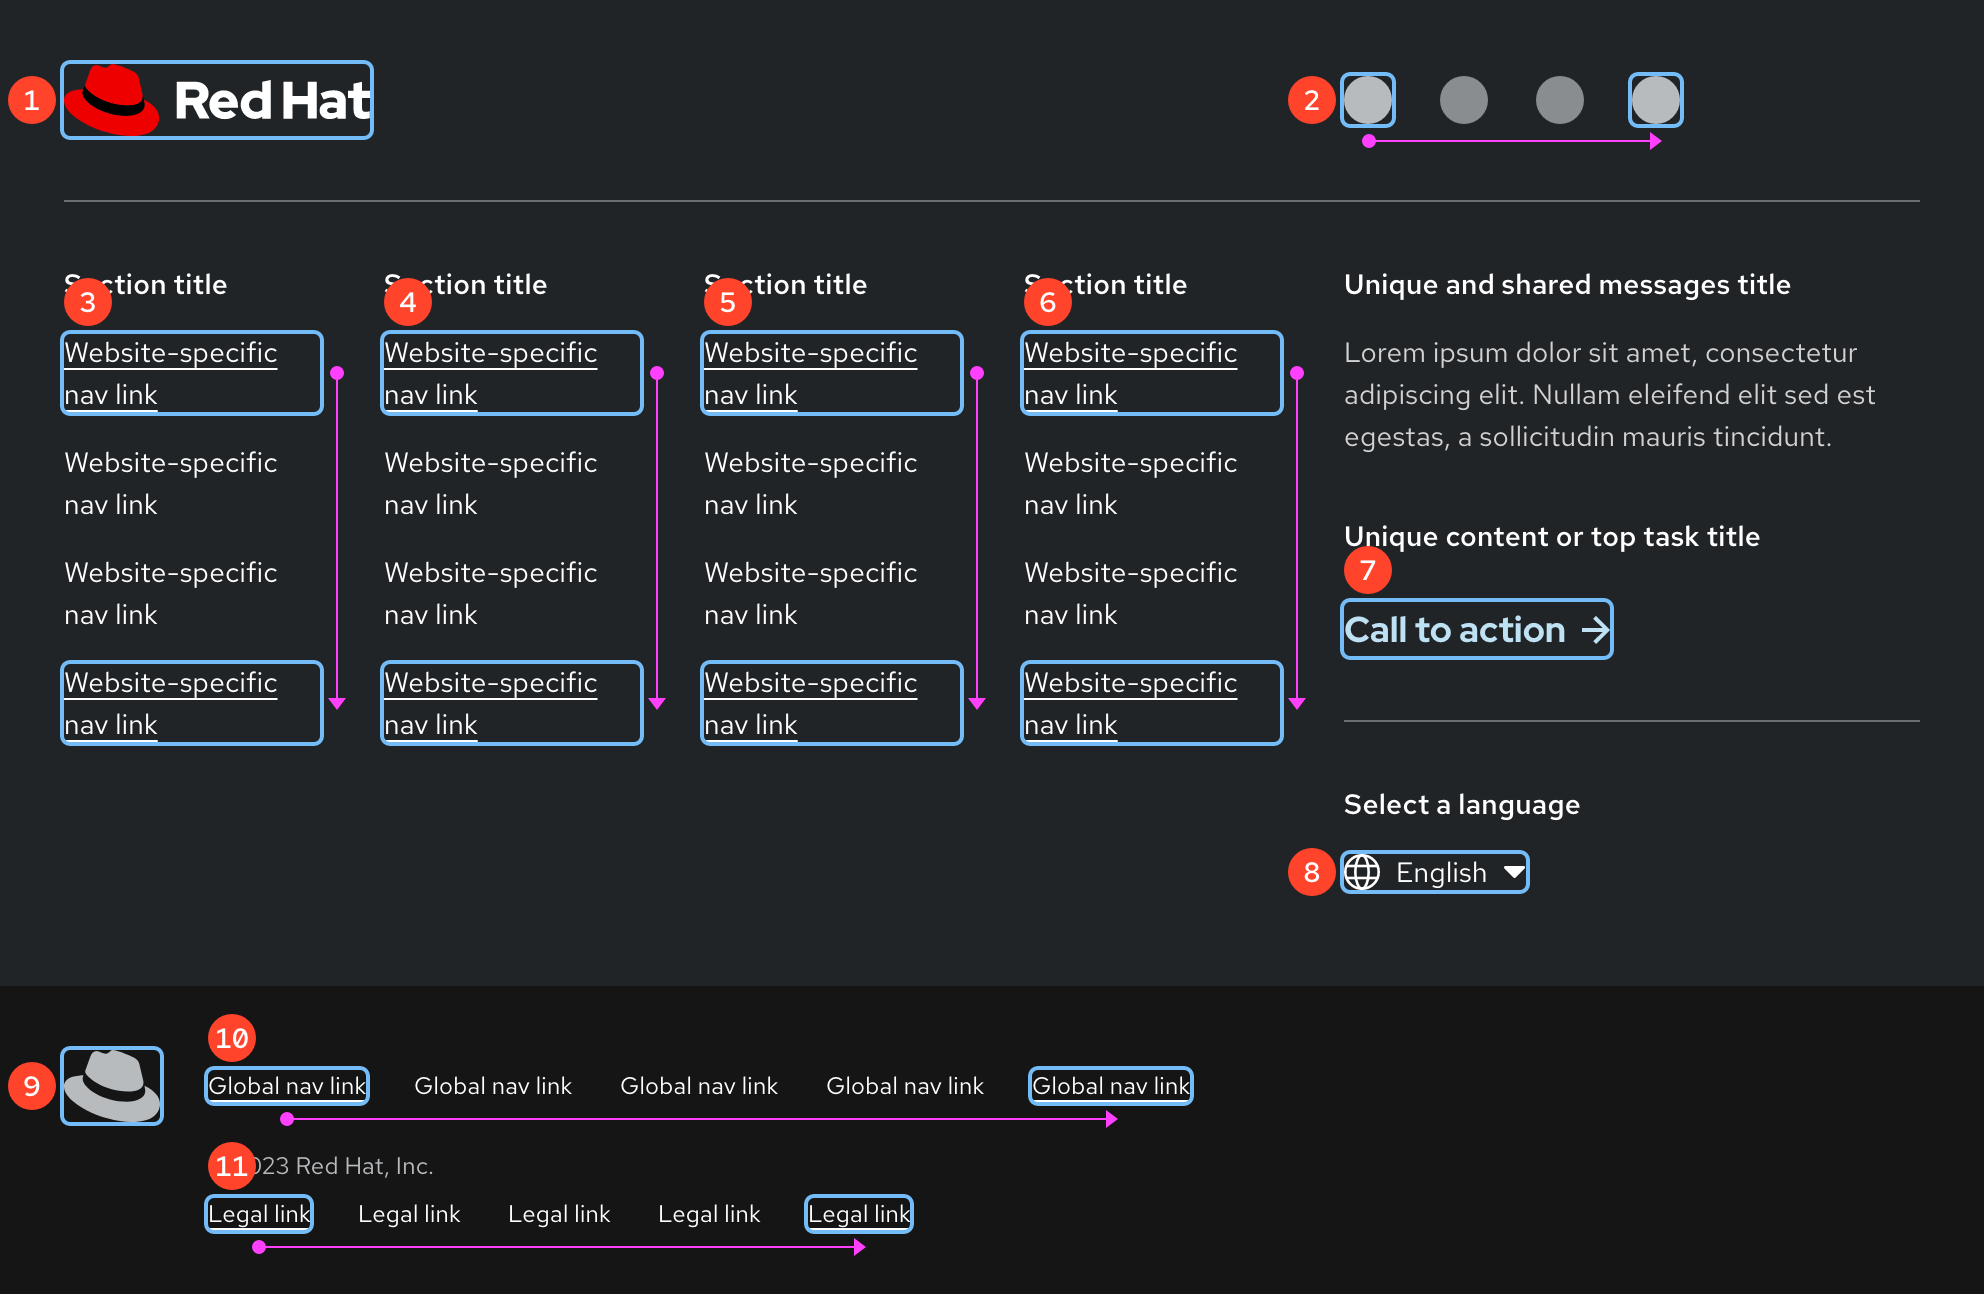Expand the caret on the language dropdown
Screen dimensions: 1984x1294
(x=1513, y=872)
